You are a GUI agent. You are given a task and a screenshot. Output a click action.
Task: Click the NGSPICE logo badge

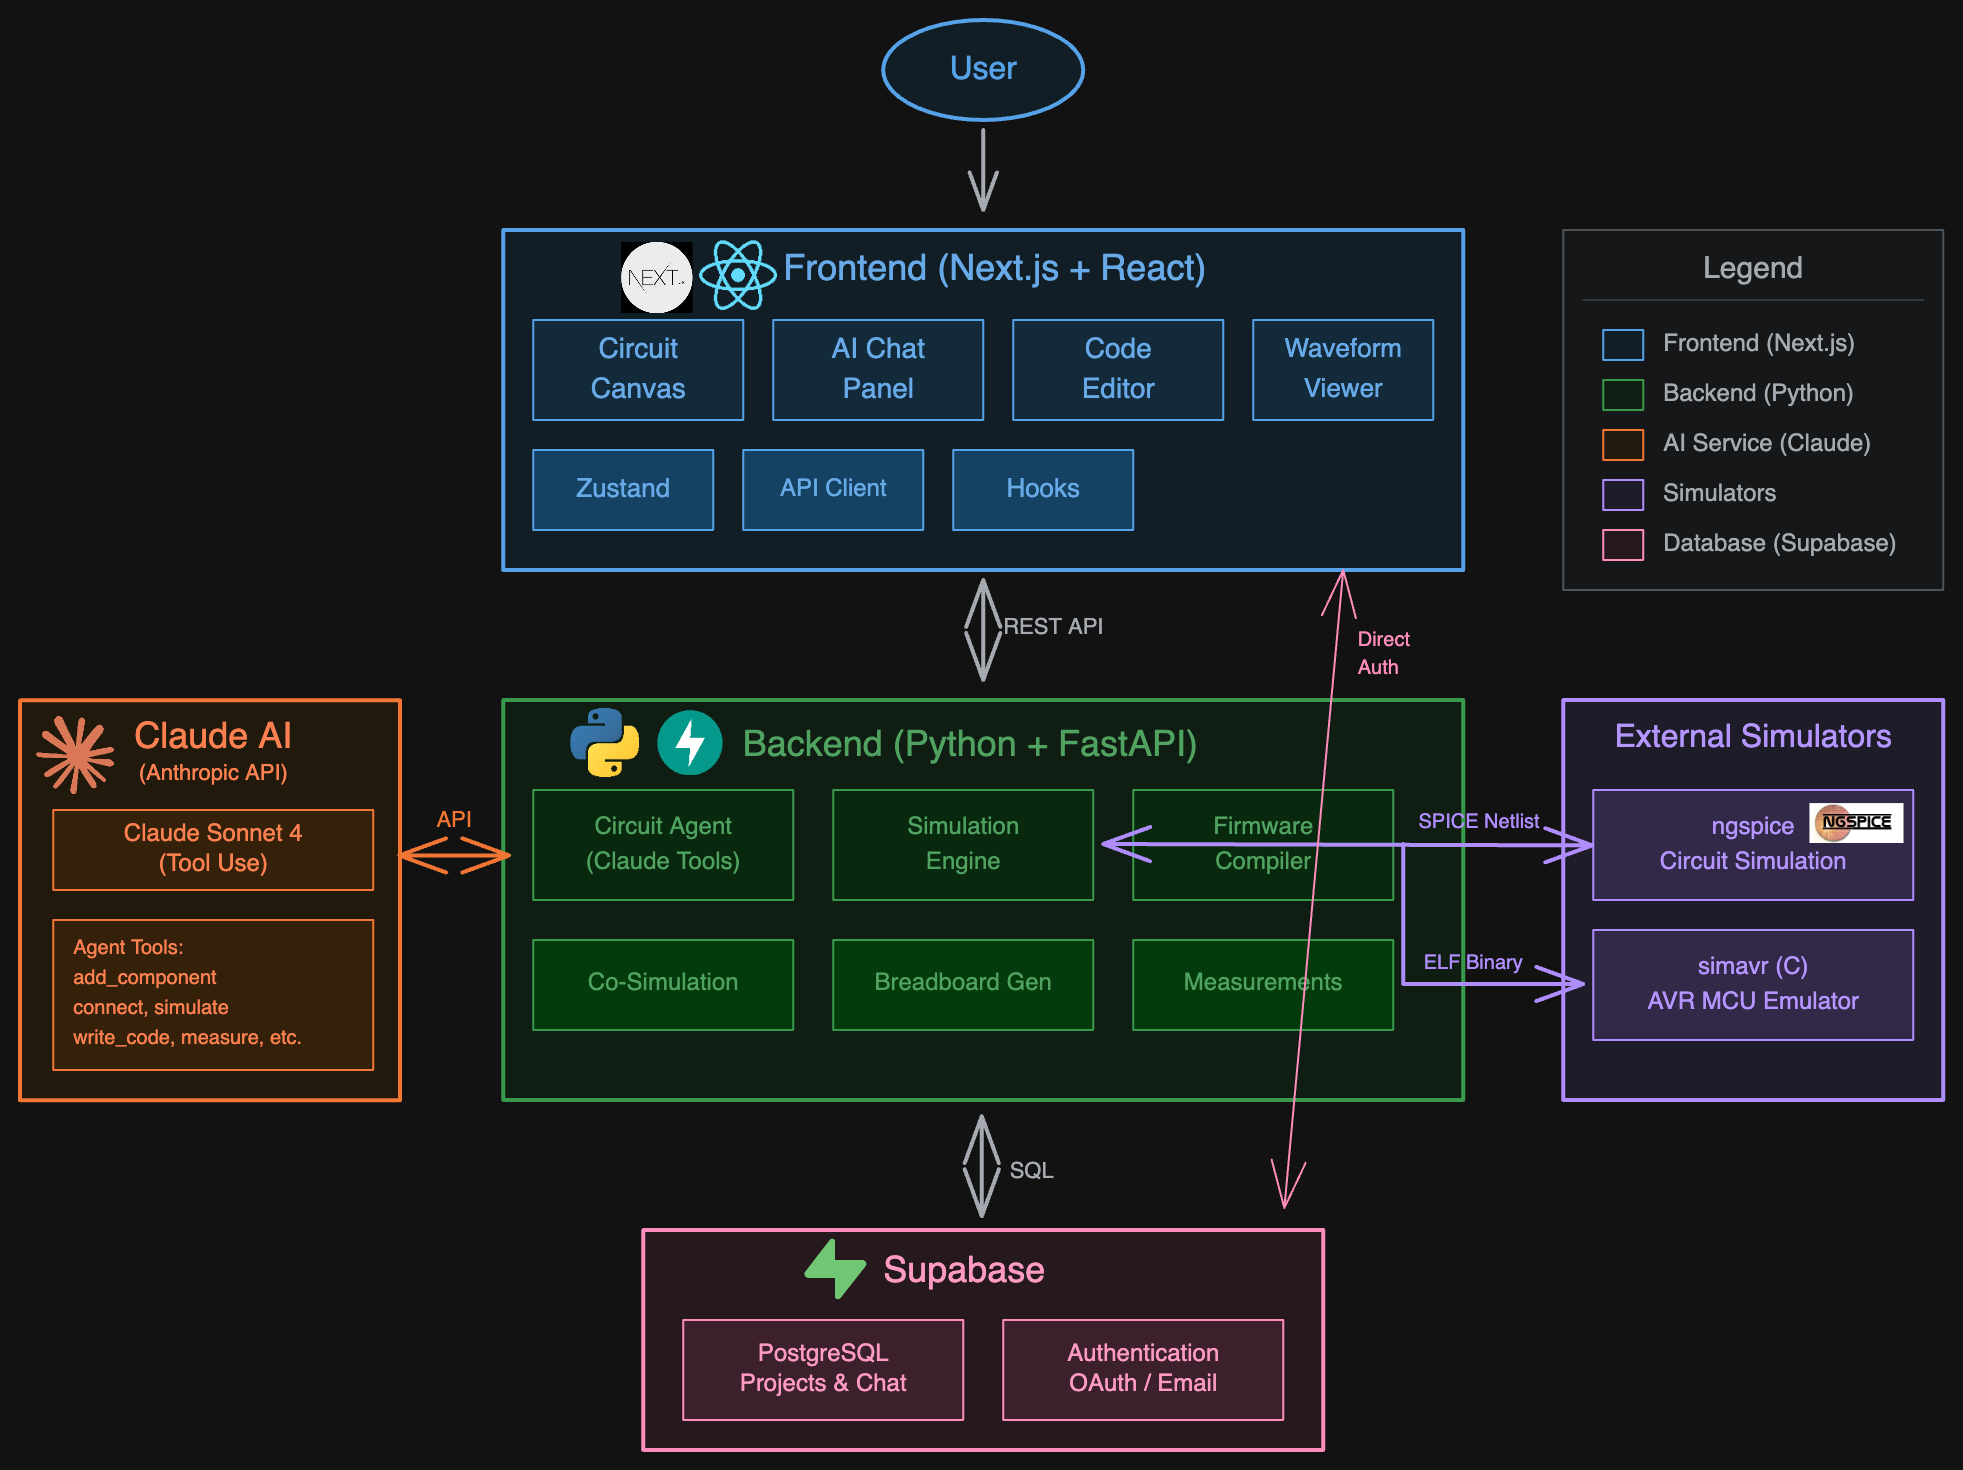(x=1856, y=823)
